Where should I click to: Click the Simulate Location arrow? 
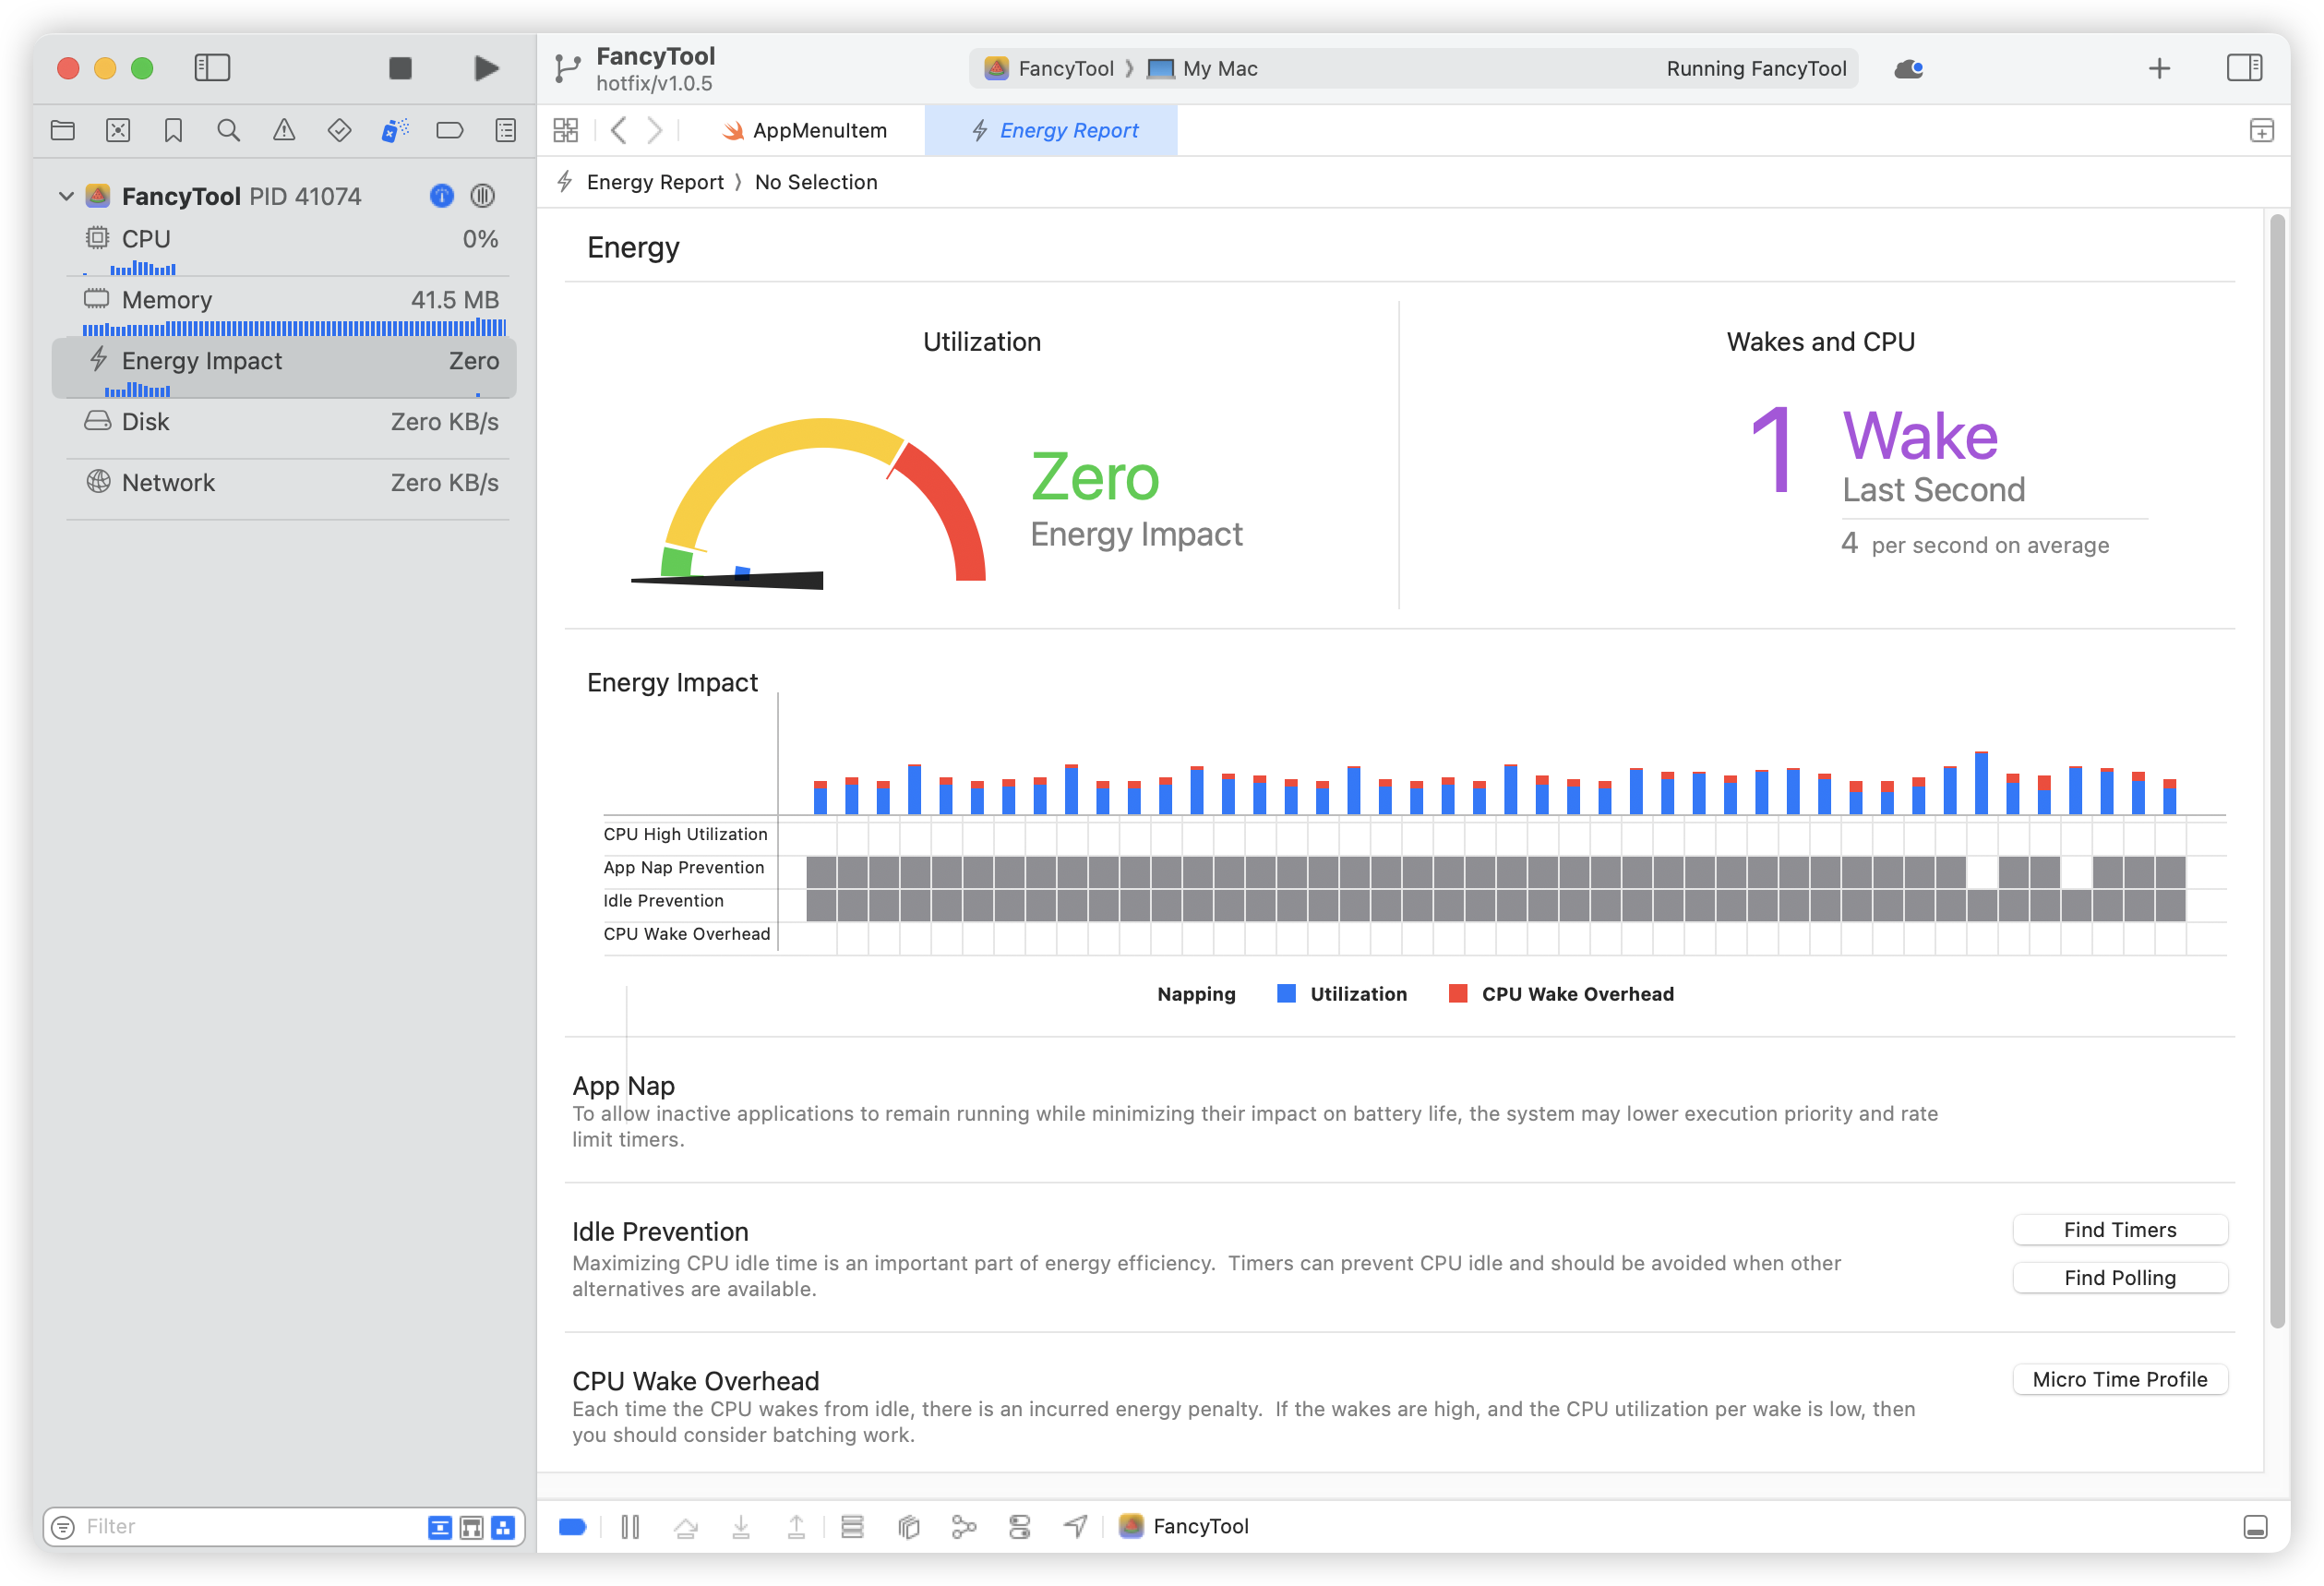tap(1075, 1526)
